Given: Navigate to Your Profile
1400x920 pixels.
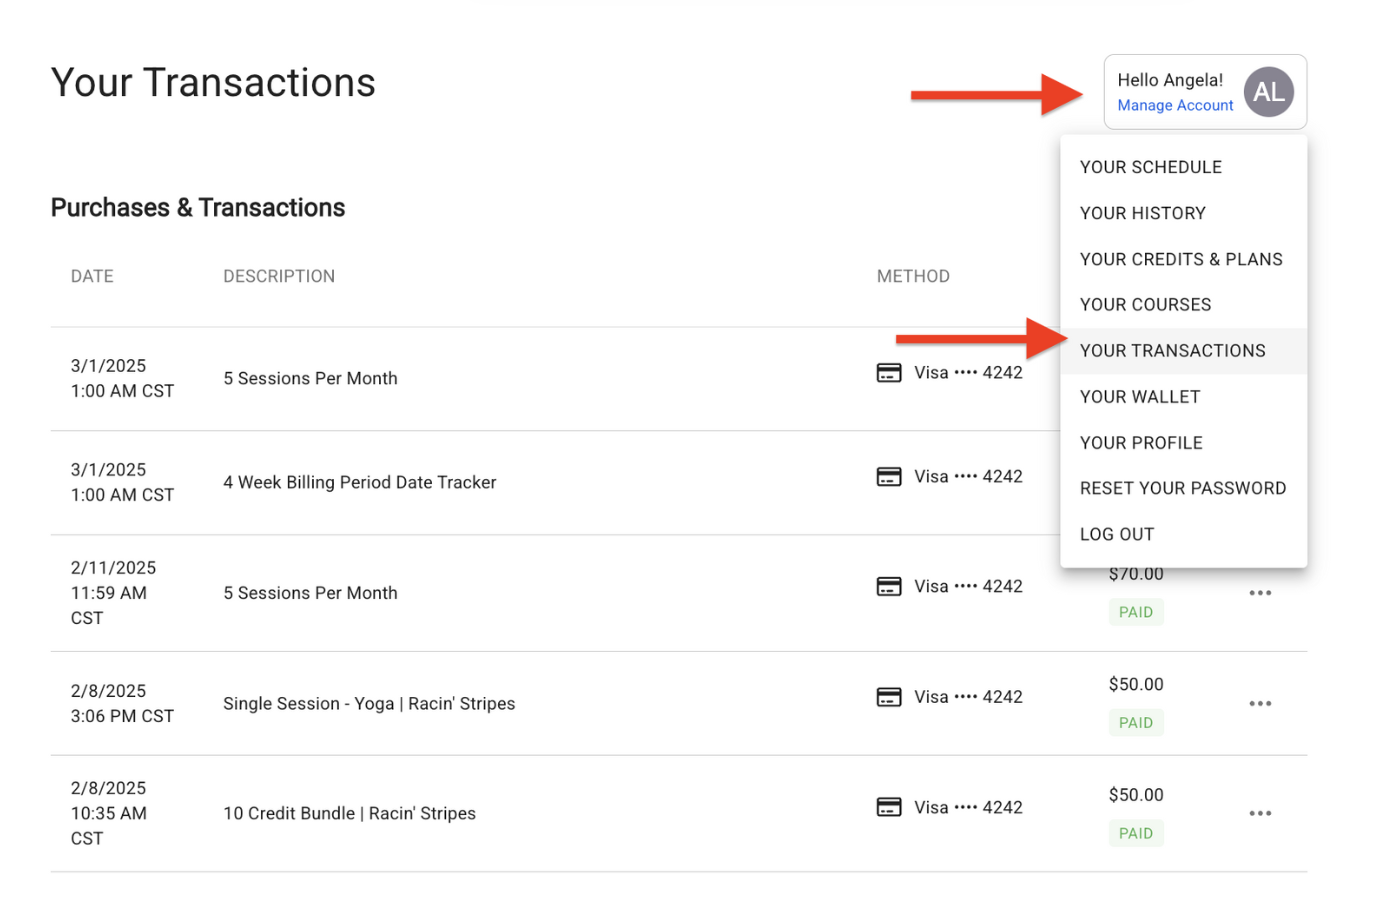Looking at the screenshot, I should tap(1141, 443).
